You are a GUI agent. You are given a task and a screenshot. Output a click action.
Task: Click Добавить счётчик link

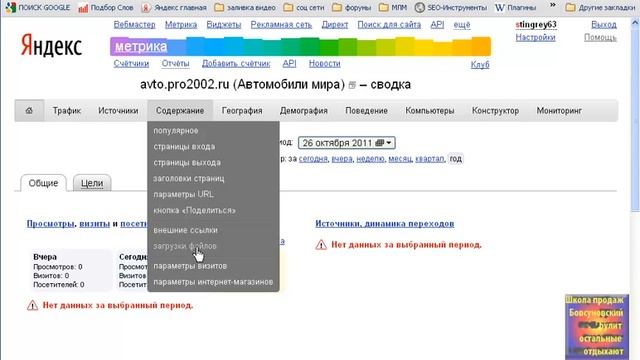tap(236, 64)
